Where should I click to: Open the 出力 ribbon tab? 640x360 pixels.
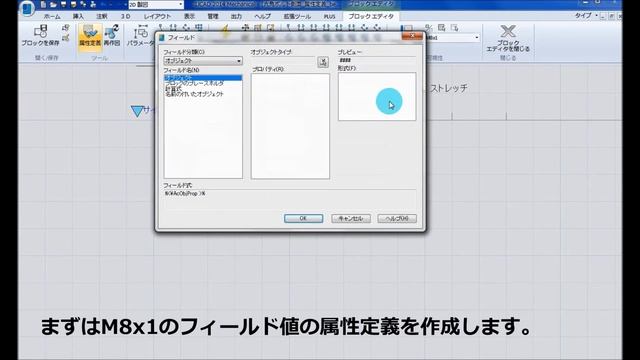click(x=236, y=16)
